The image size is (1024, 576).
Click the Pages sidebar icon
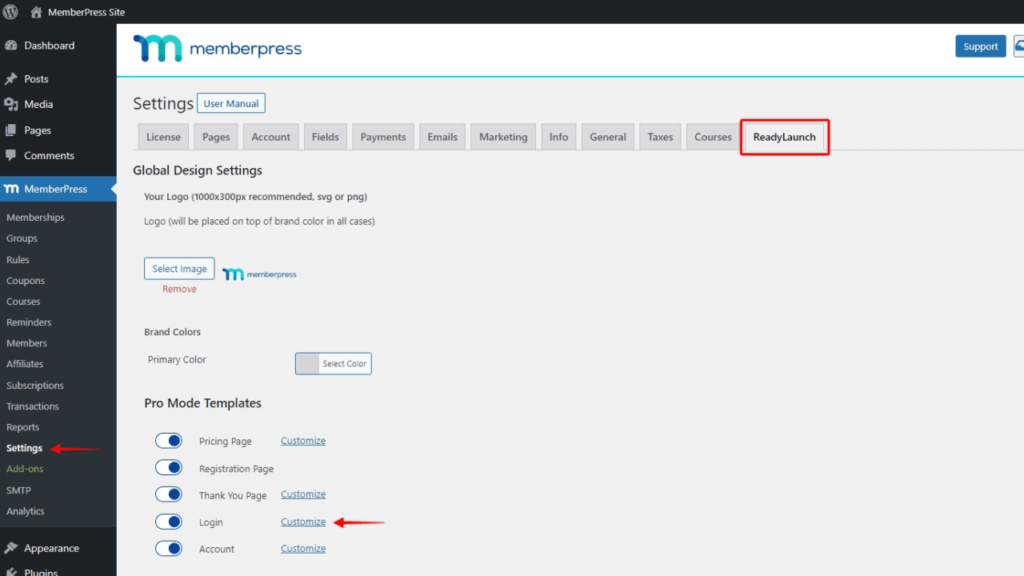click(12, 130)
